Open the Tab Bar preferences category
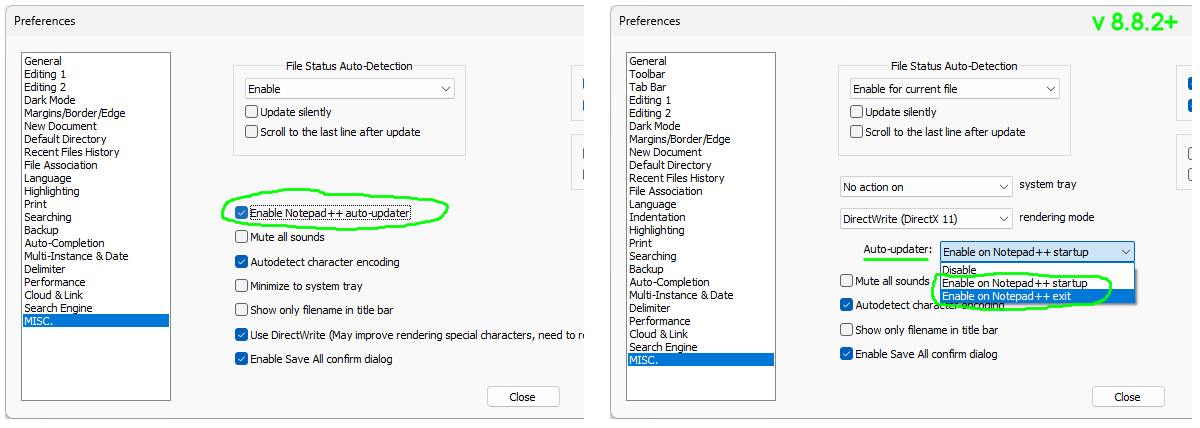This screenshot has height=428, width=1200. [x=647, y=87]
